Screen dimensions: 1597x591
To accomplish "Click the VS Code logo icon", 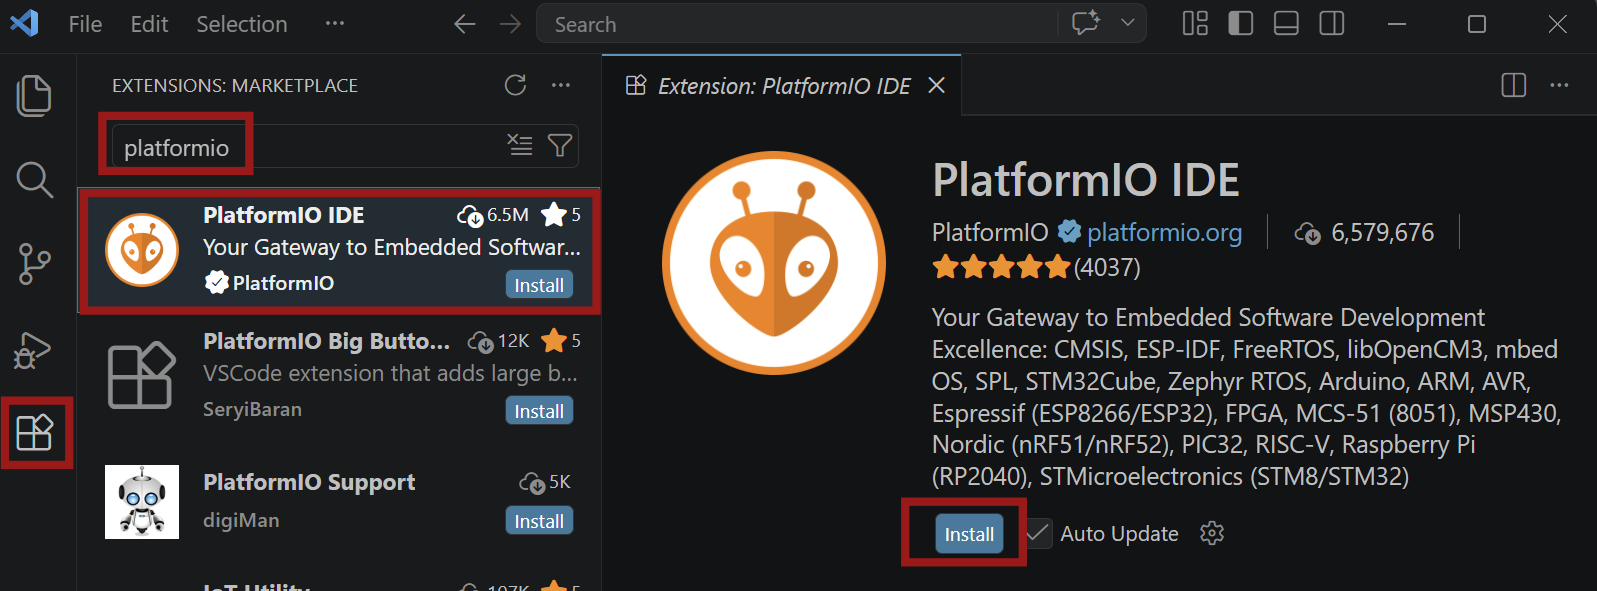I will [24, 23].
